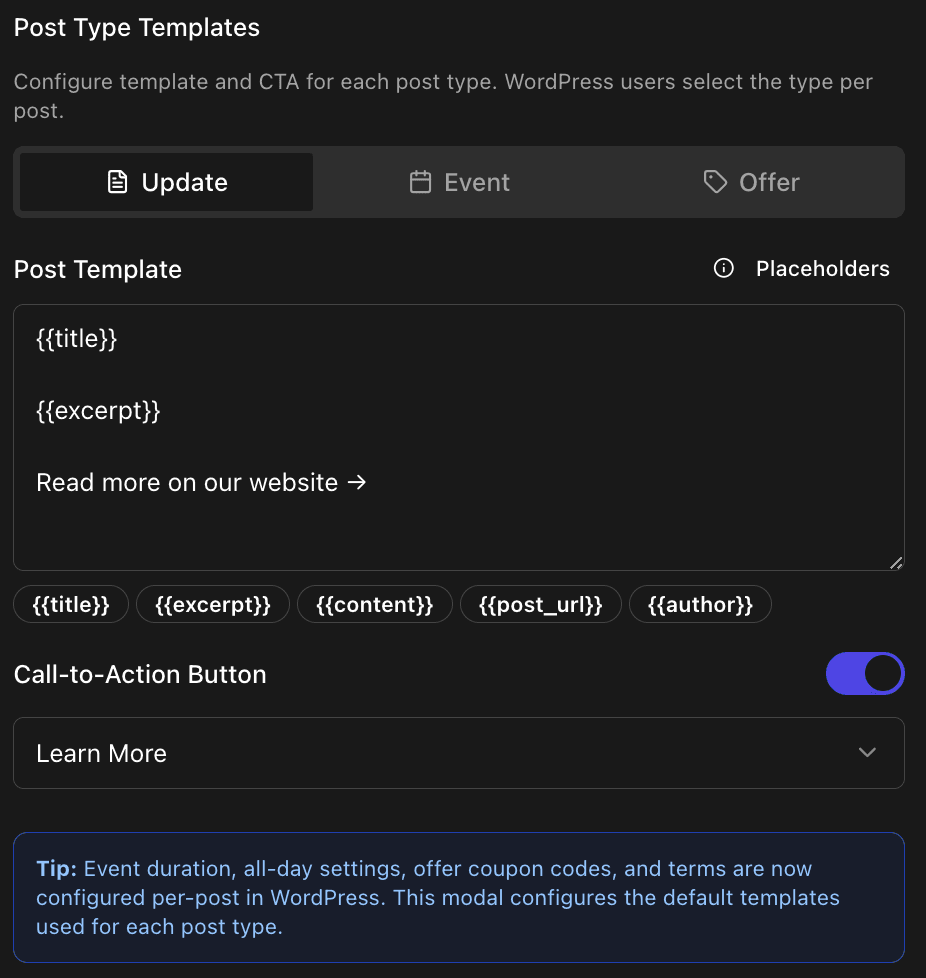Click the tag icon on the Offer tab
This screenshot has height=978, width=926.
coord(714,182)
